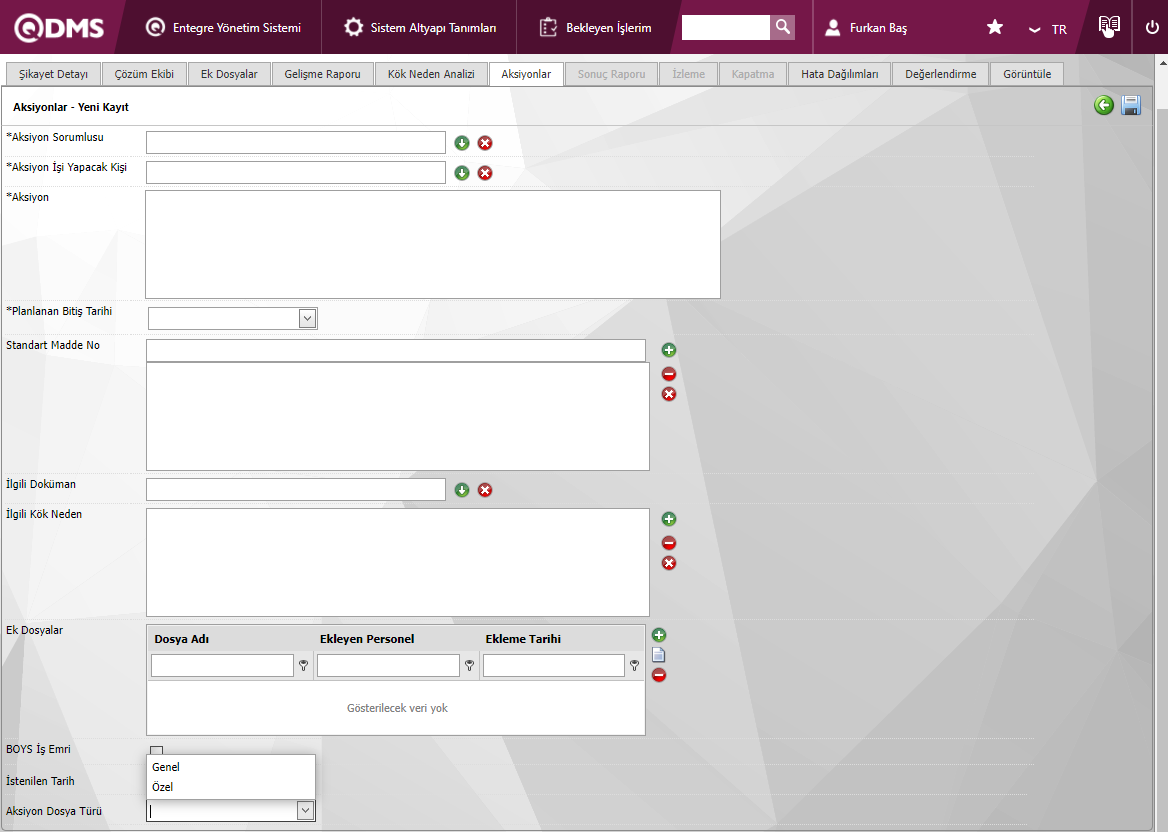Viewport: 1168px width, 832px height.
Task: Select person for Aksiyon Sorumlusu green icon
Action: (x=462, y=143)
